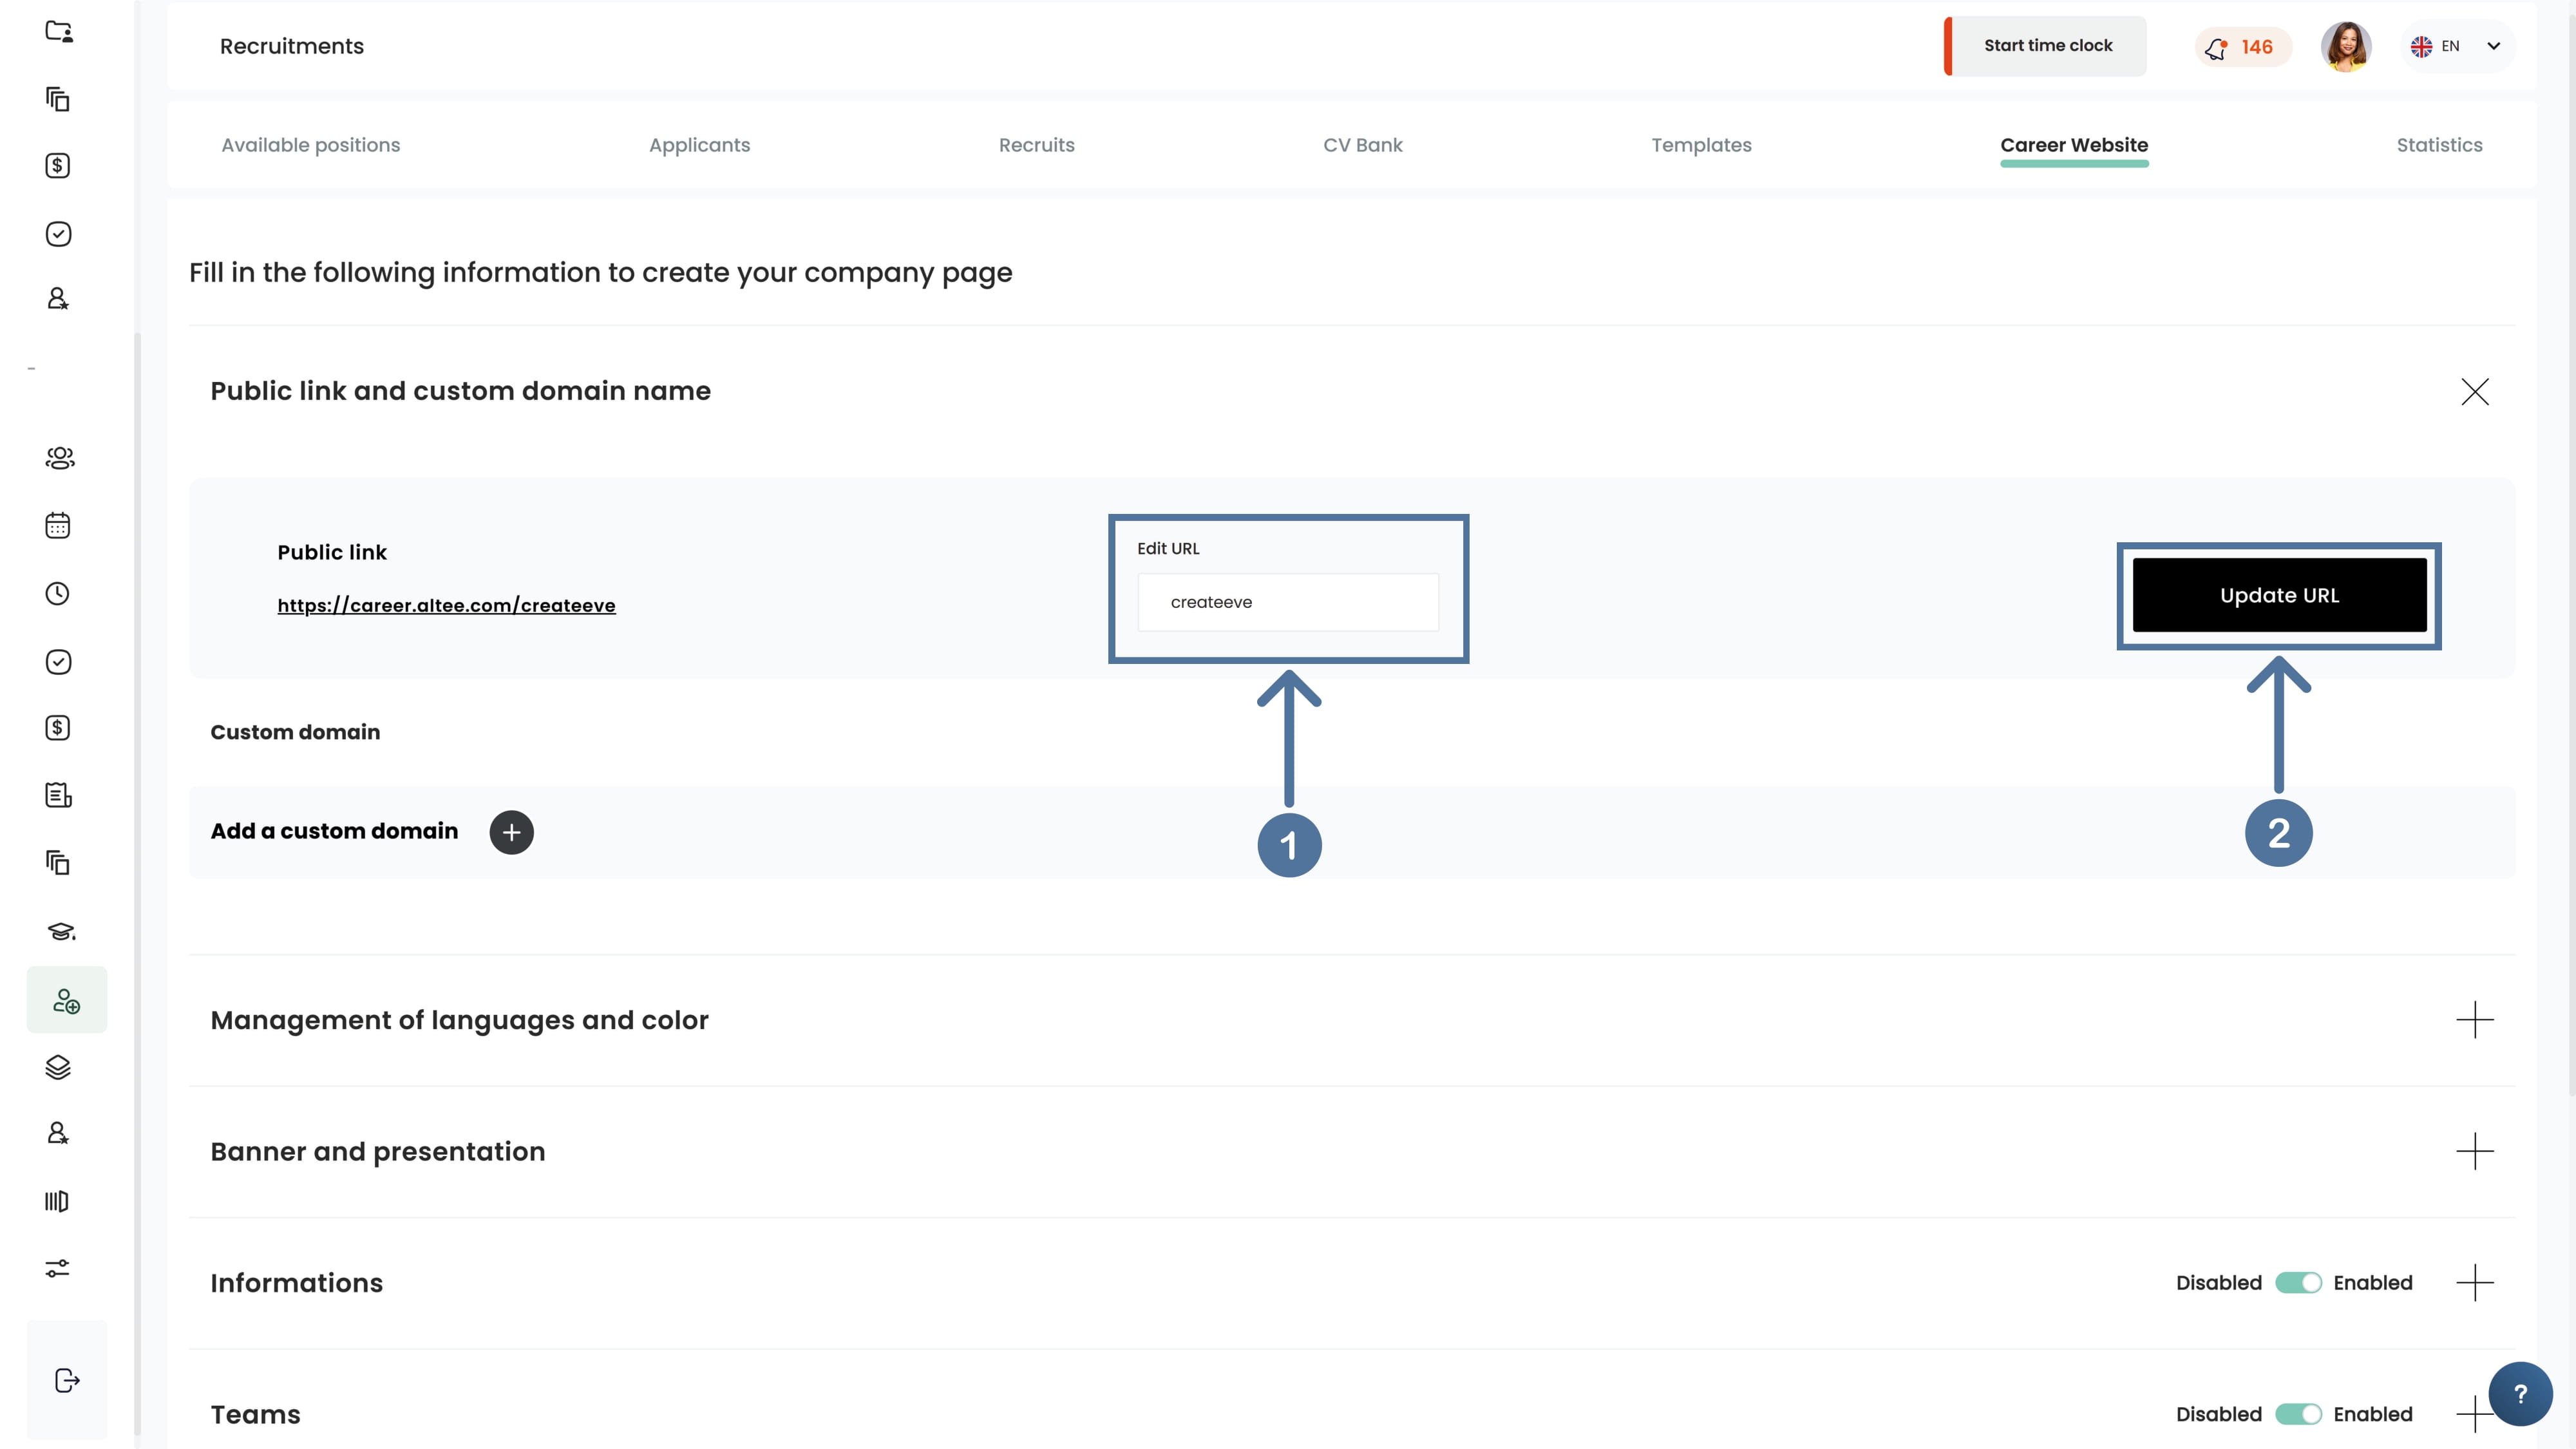This screenshot has width=2576, height=1449.
Task: Click the round plus icon to add custom domain
Action: pos(511,832)
